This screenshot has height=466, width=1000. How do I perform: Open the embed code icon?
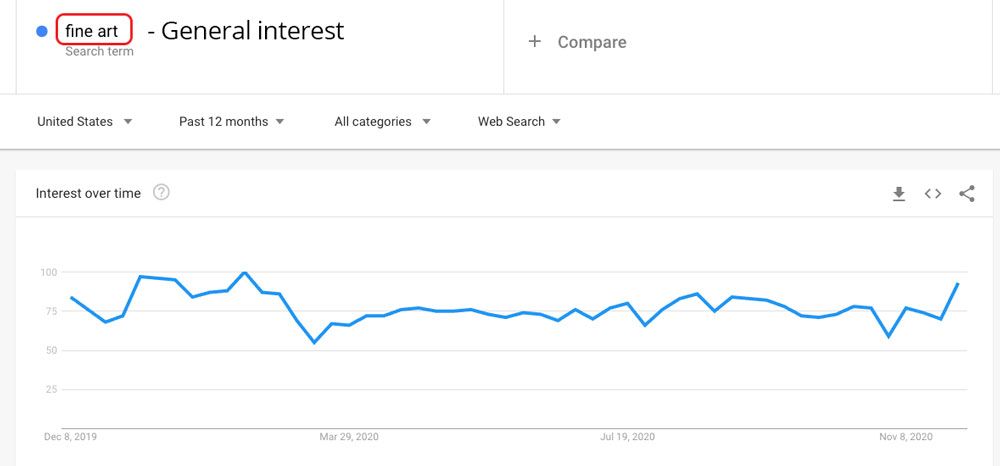coord(932,194)
